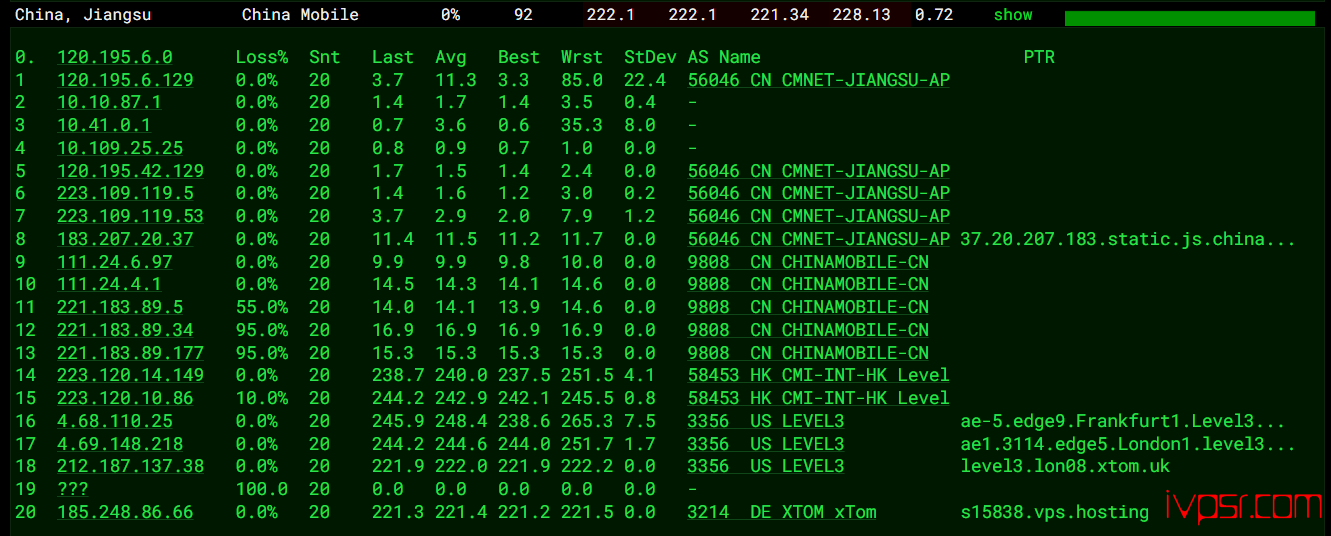The image size is (1331, 536).
Task: Open AS 9808 CHINAMOBILE-CN link on hop 10
Action: pos(808,284)
